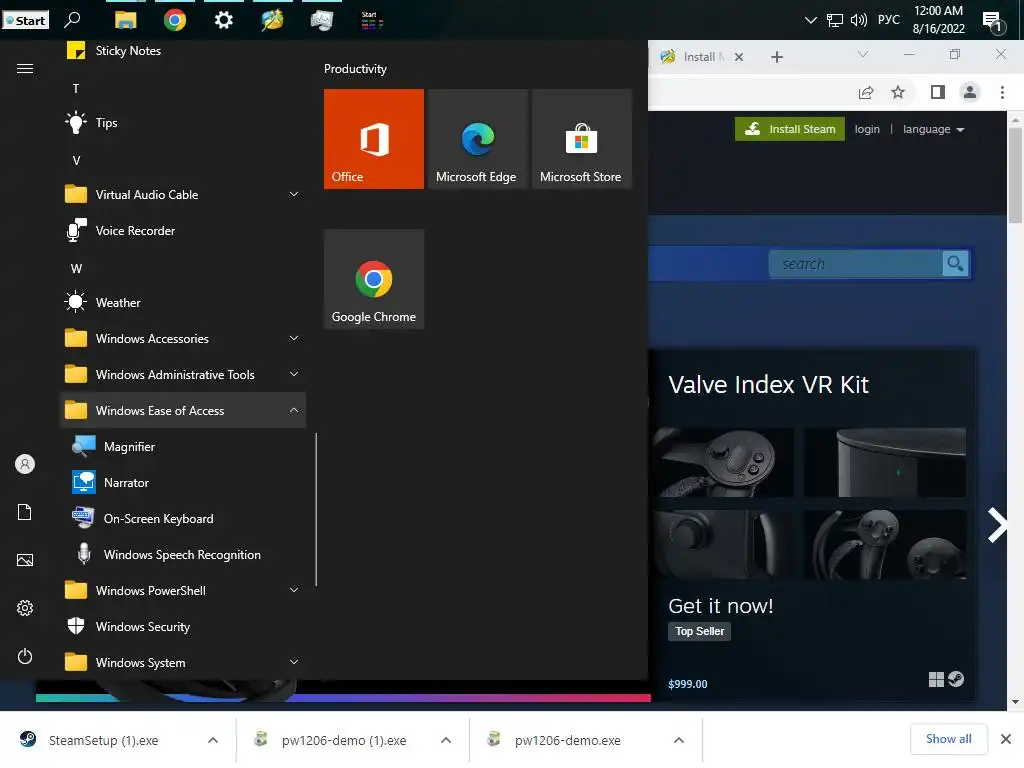
Task: Bookmark this page with the star icon
Action: (x=898, y=92)
